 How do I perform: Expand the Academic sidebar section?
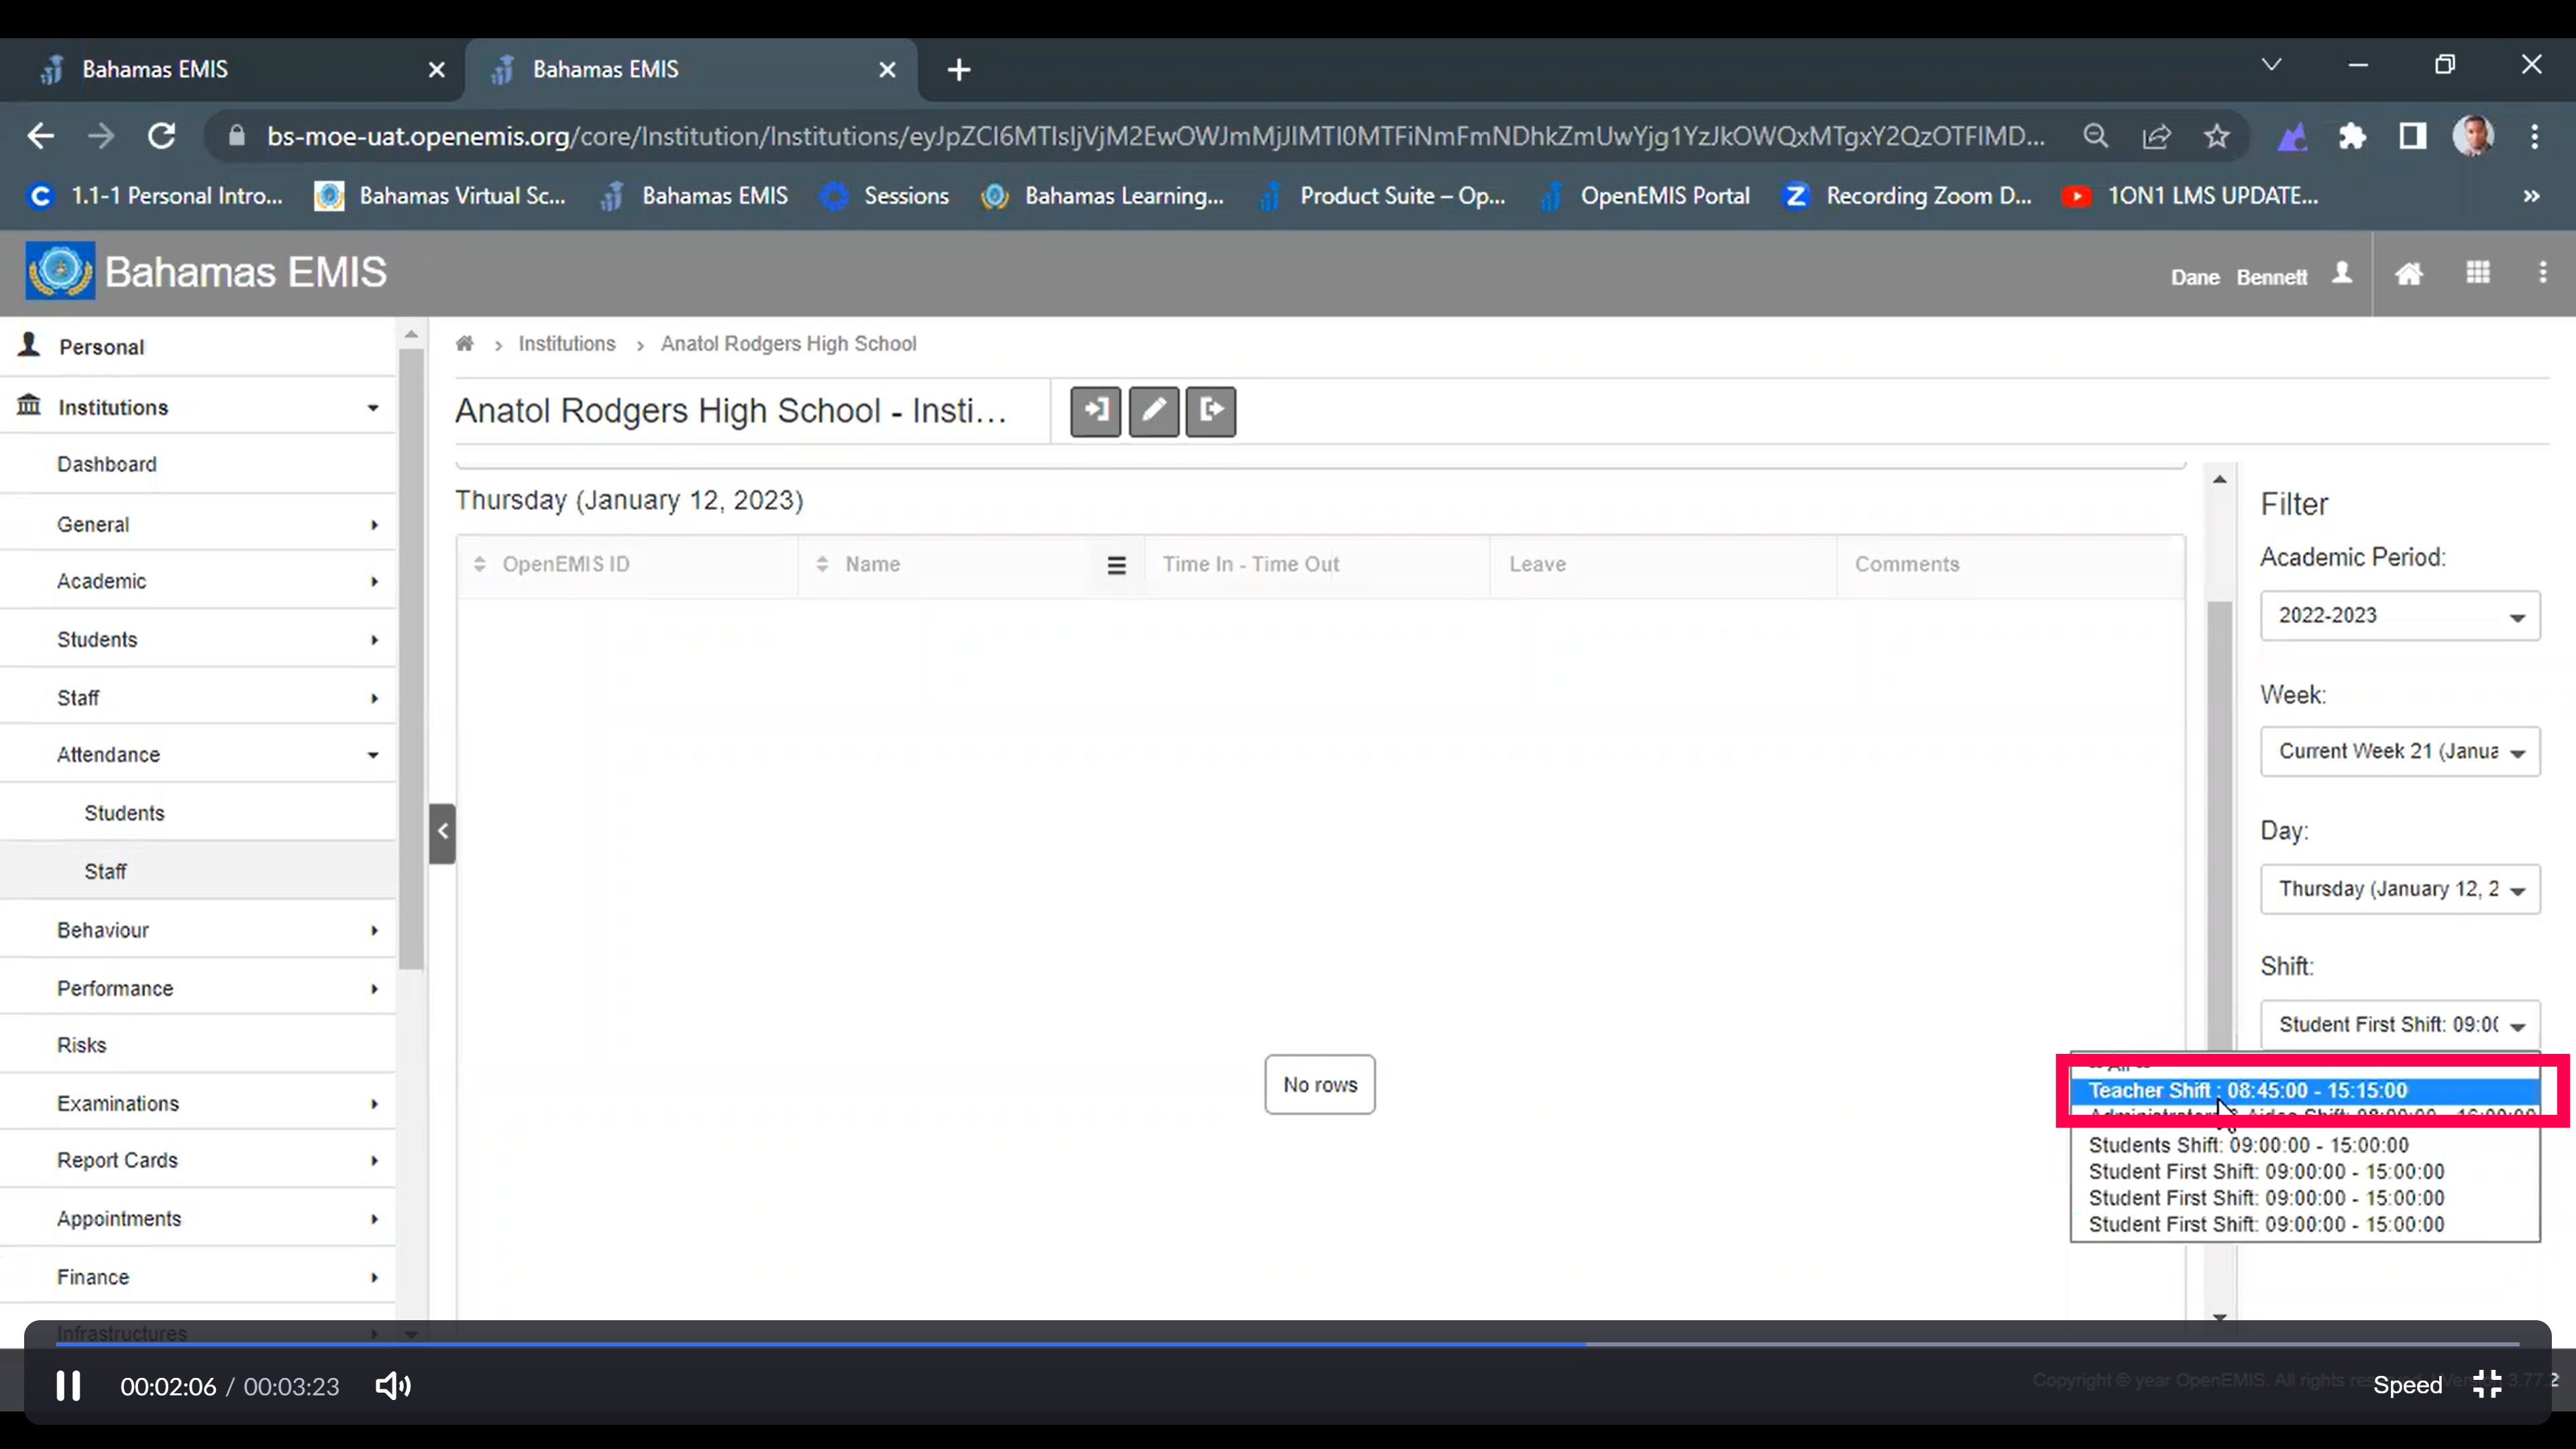[x=198, y=582]
